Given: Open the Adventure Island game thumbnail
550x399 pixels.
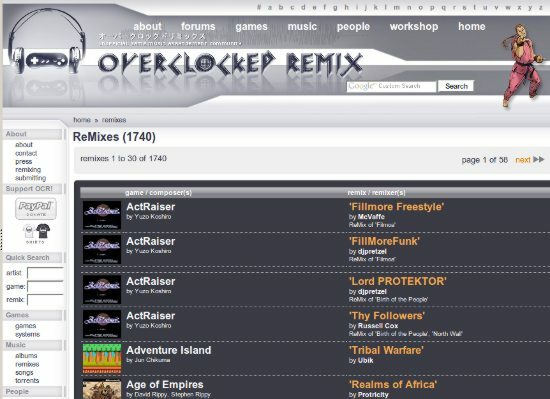Looking at the screenshot, I should click(102, 359).
